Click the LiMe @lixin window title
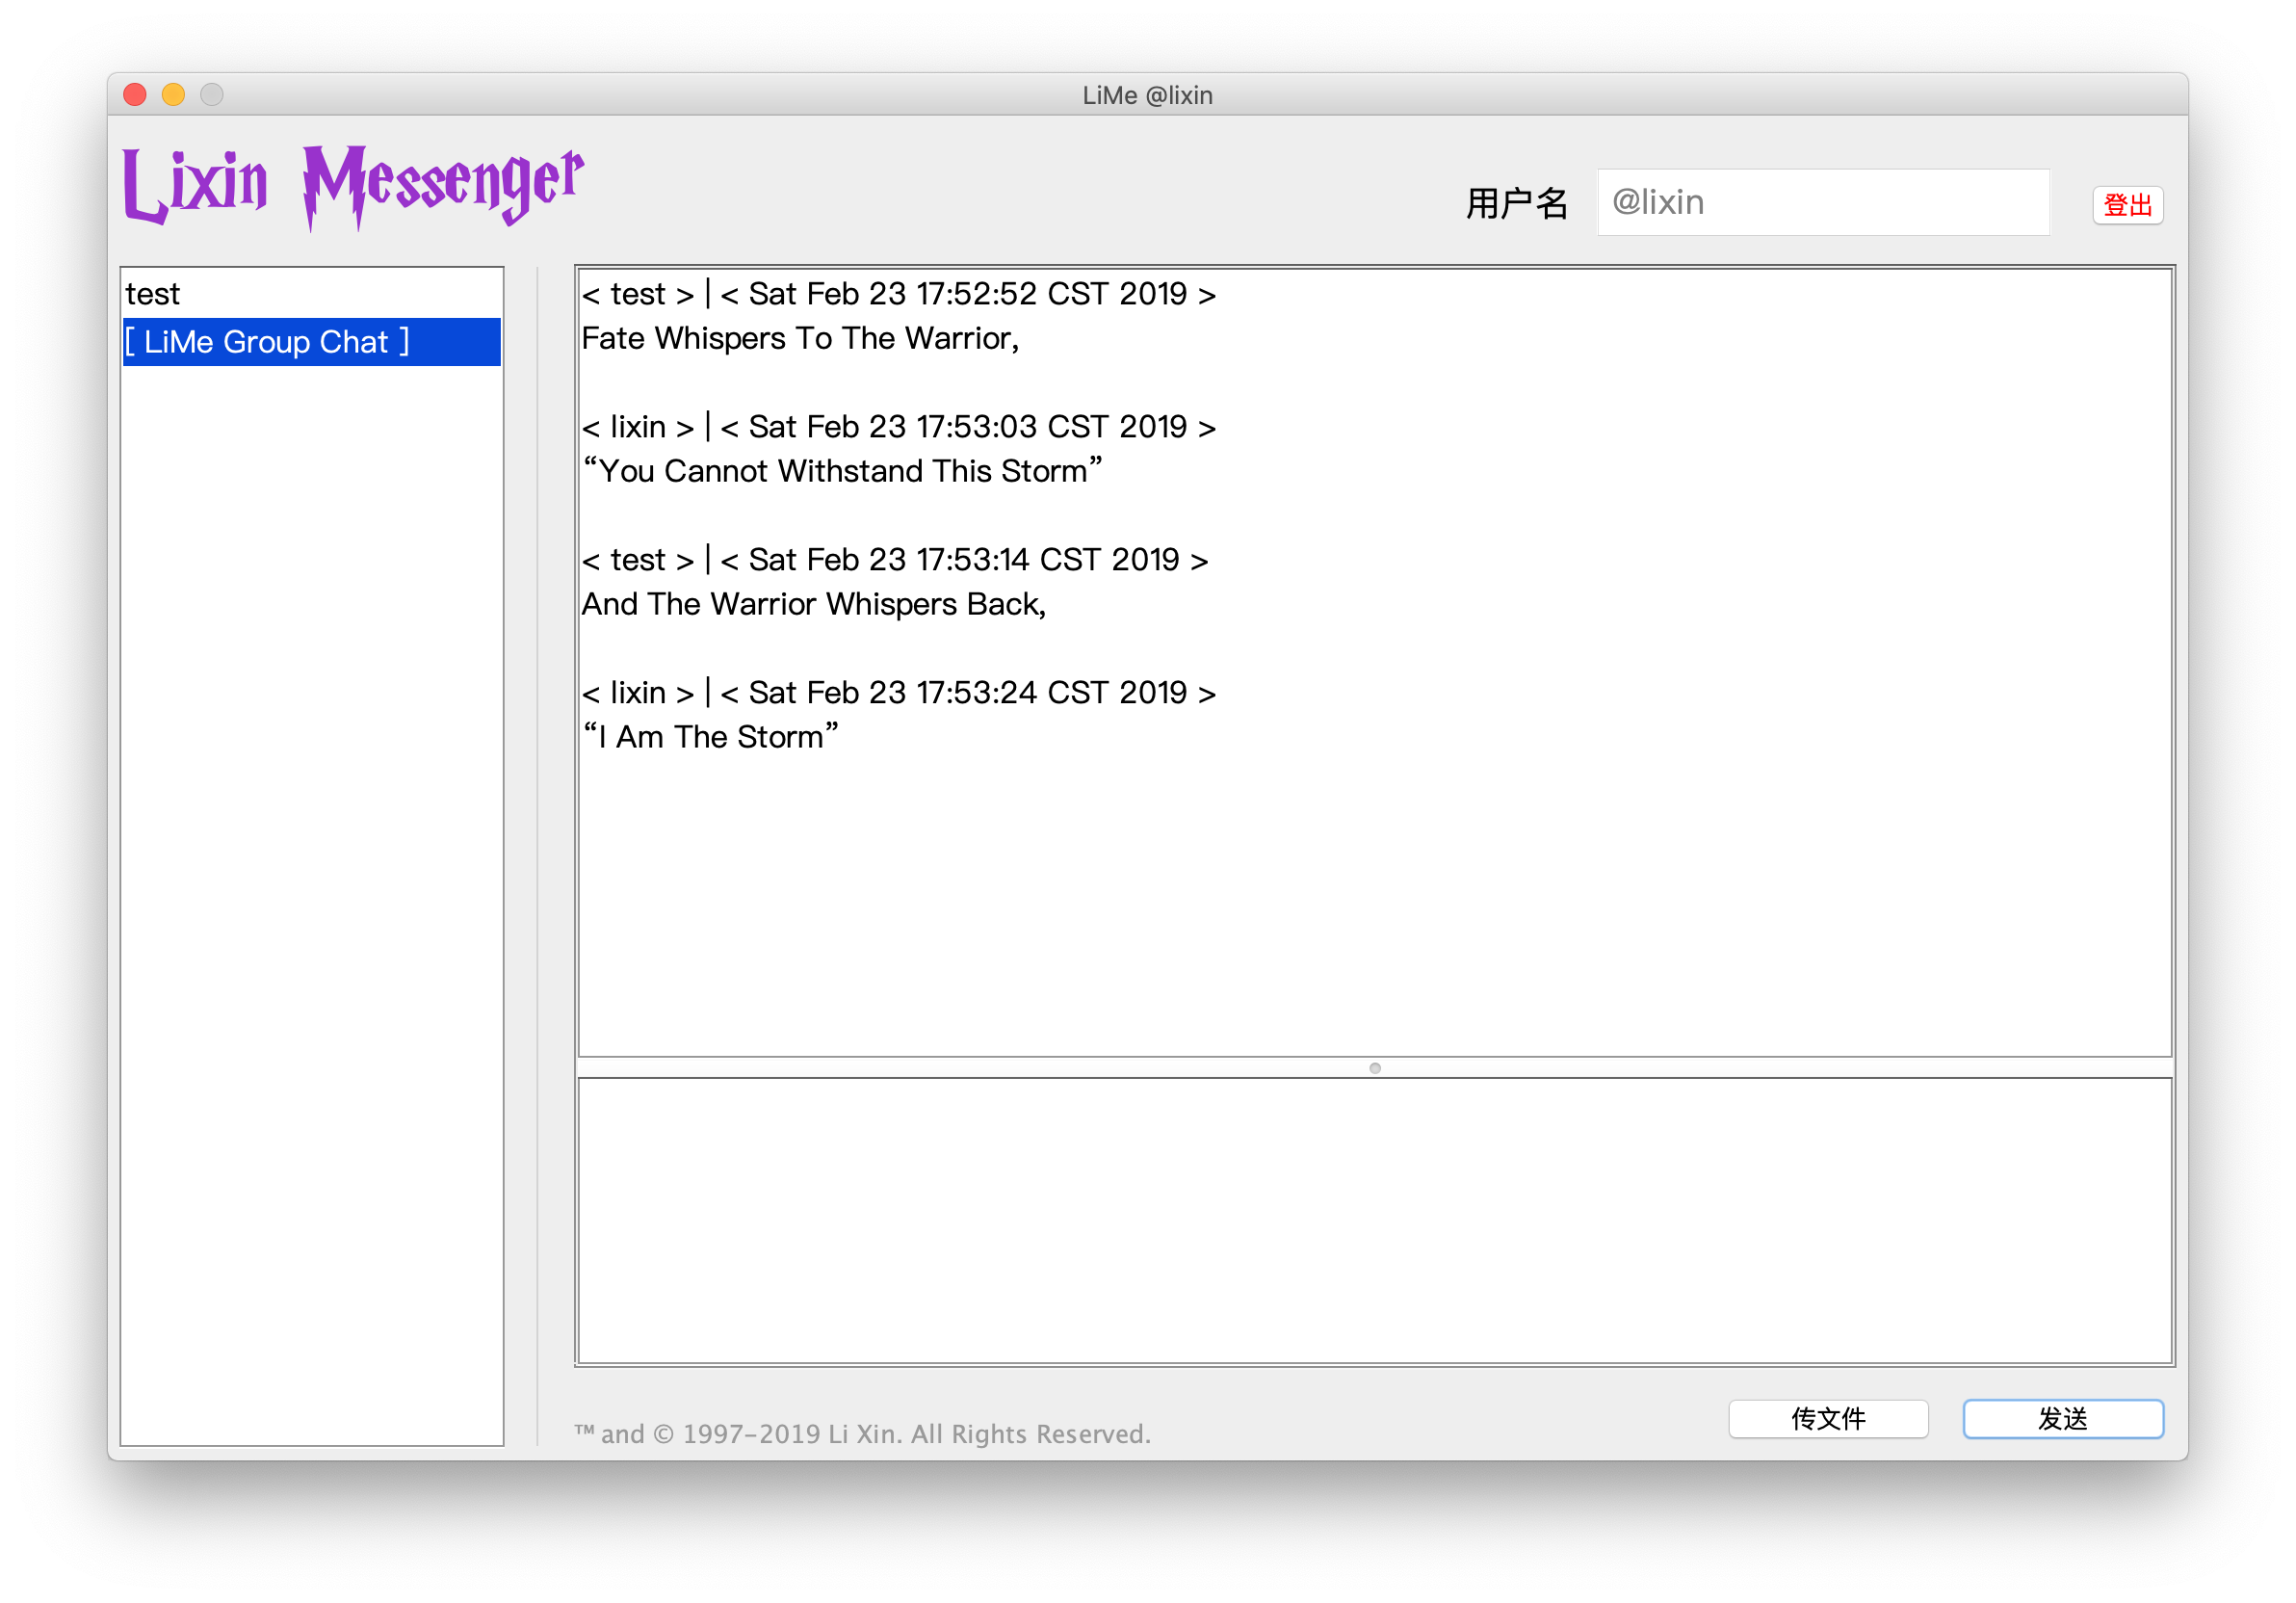The height and width of the screenshot is (1603, 2296). (x=1147, y=95)
